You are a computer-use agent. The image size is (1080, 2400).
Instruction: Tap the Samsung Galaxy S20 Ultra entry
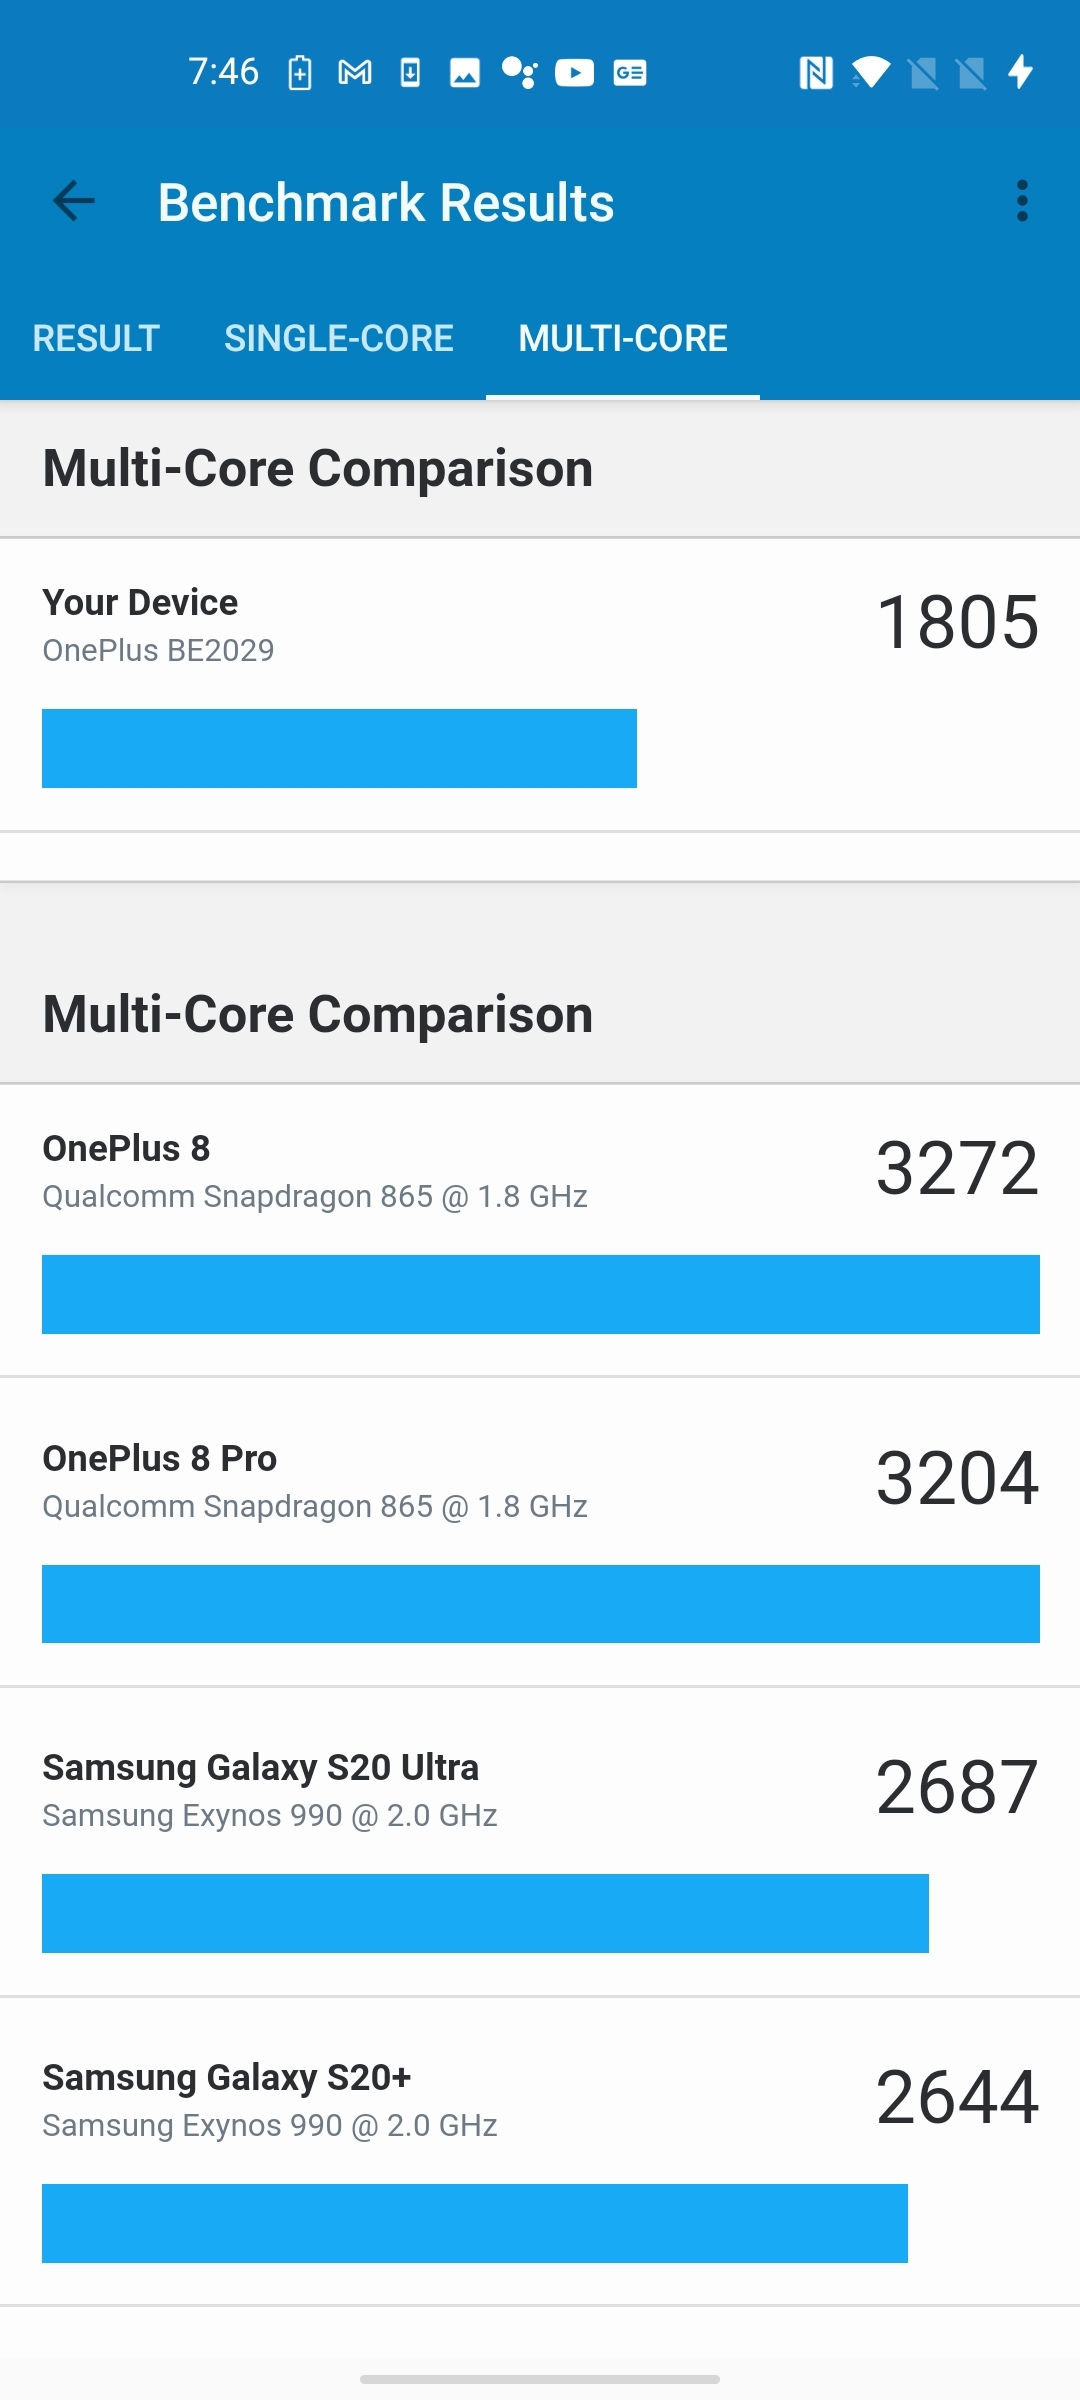pyautogui.click(x=540, y=1850)
